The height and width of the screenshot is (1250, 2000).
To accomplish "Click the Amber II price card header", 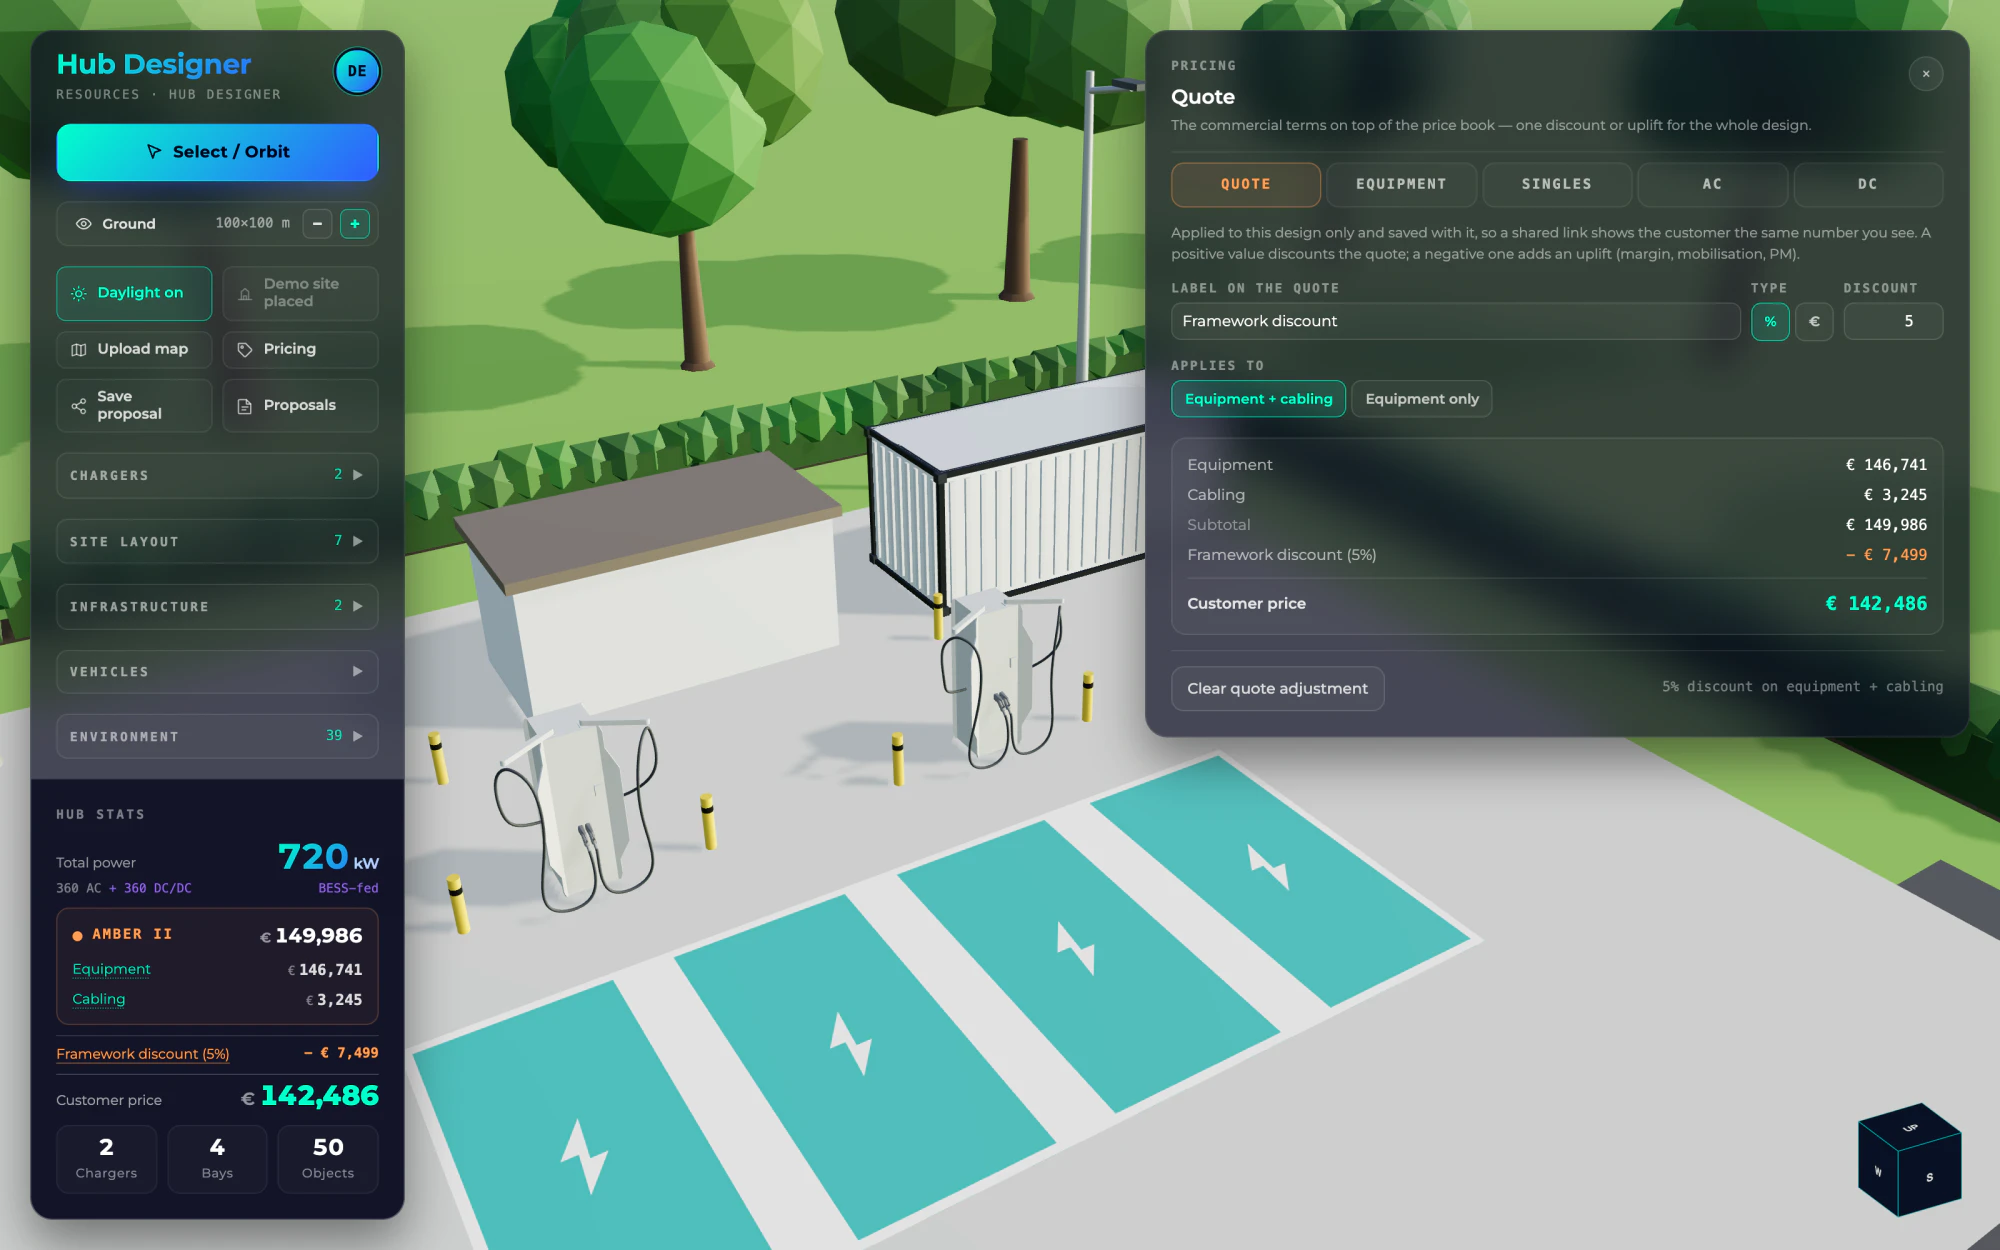I will coord(217,935).
